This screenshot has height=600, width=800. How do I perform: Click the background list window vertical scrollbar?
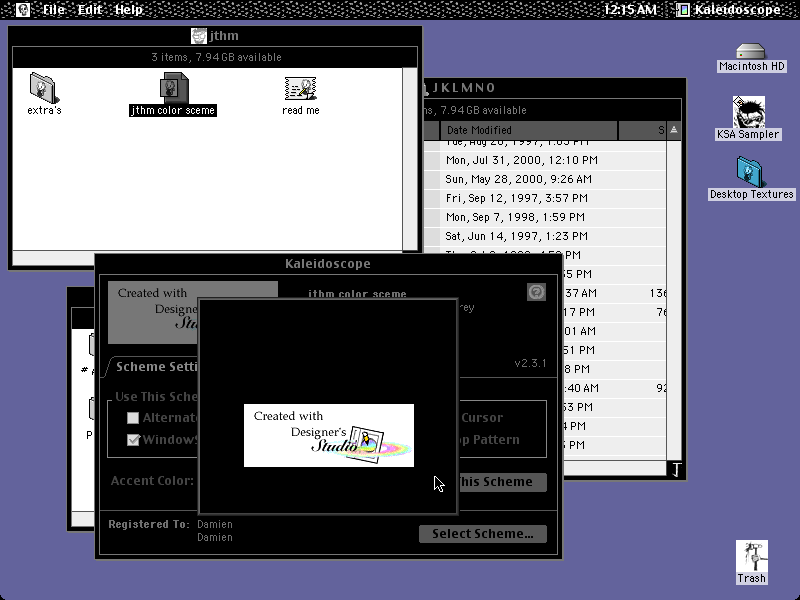click(673, 300)
